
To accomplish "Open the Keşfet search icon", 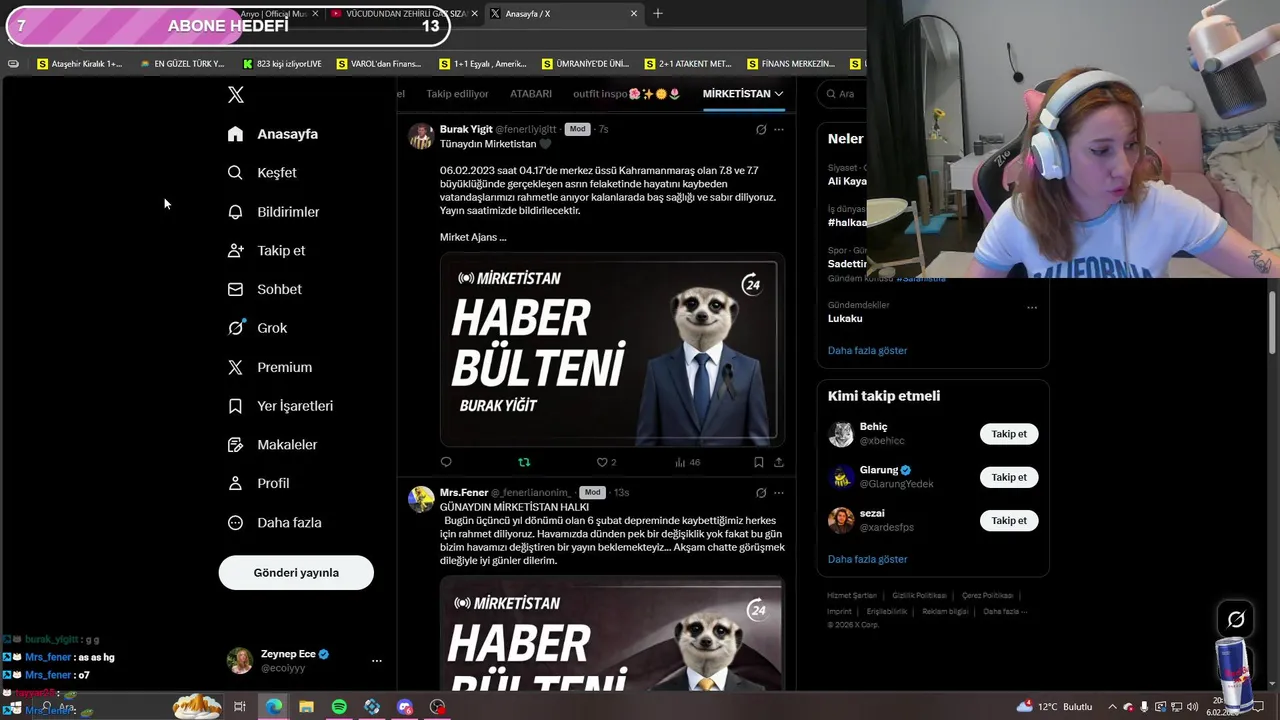I will pyautogui.click(x=235, y=173).
